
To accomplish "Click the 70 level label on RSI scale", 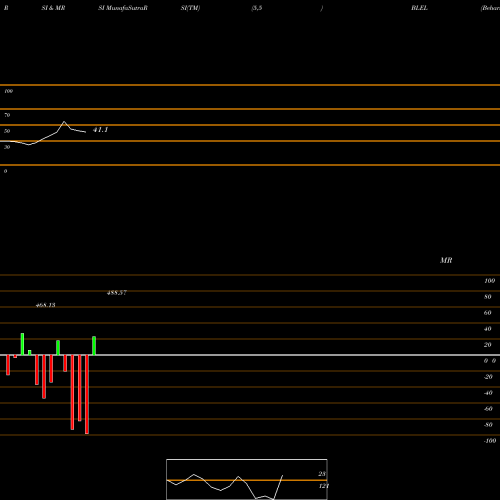I will (x=7, y=115).
